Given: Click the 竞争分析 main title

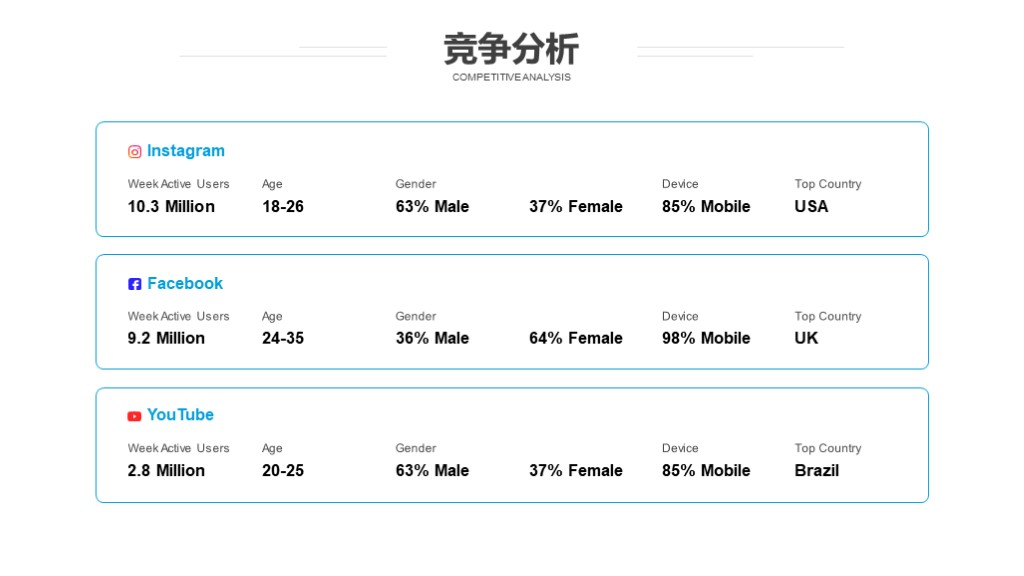Looking at the screenshot, I should pos(511,49).
